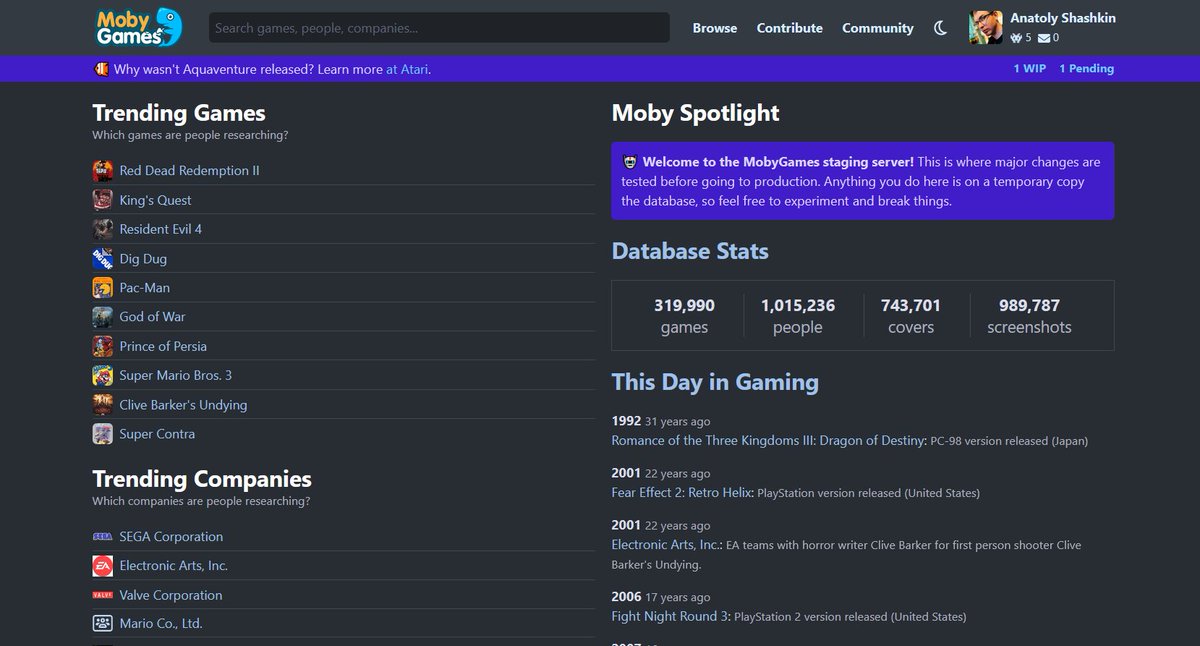The image size is (1200, 646).
Task: Click the Trending Companies heading
Action: 202,479
